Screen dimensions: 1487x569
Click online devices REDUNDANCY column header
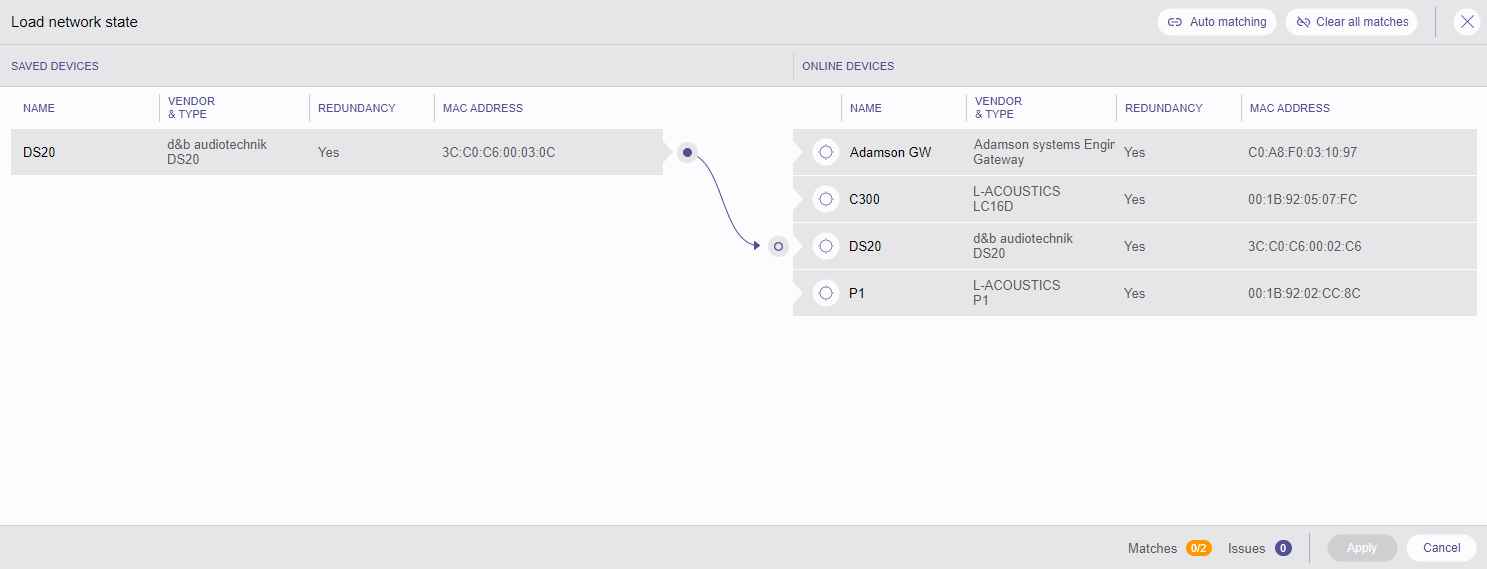(x=1164, y=108)
